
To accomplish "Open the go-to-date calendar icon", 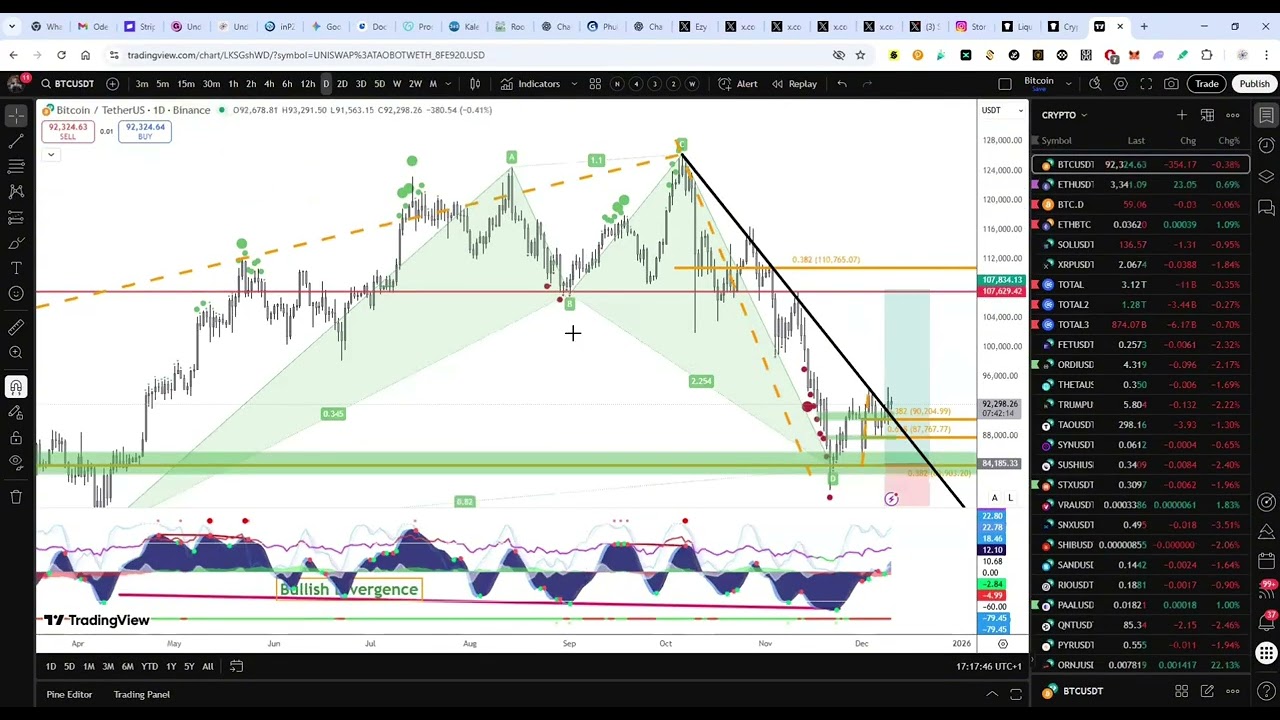I will tap(236, 666).
